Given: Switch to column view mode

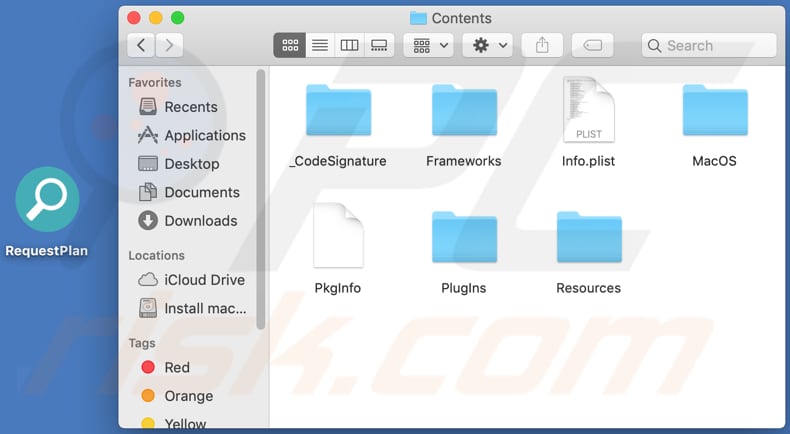Looking at the screenshot, I should coord(349,45).
